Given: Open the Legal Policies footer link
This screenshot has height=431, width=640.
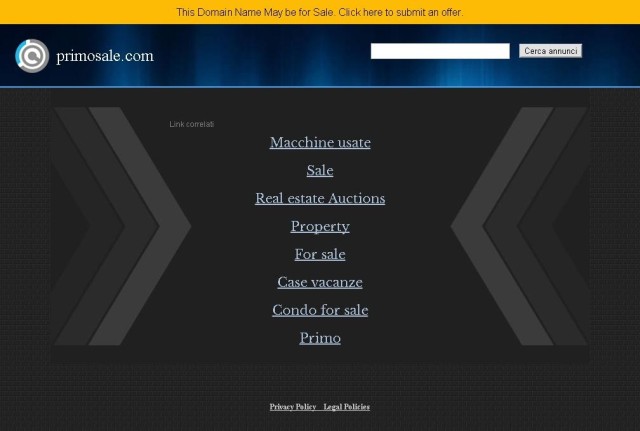Looking at the screenshot, I should point(347,407).
